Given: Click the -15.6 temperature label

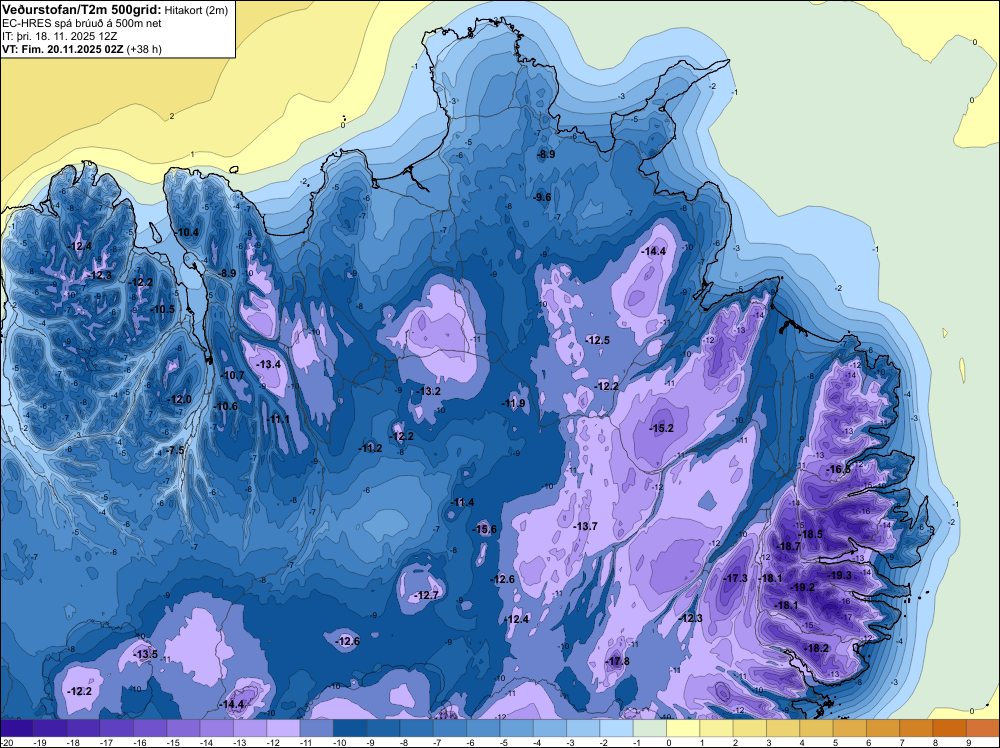Looking at the screenshot, I should pyautogui.click(x=485, y=529).
